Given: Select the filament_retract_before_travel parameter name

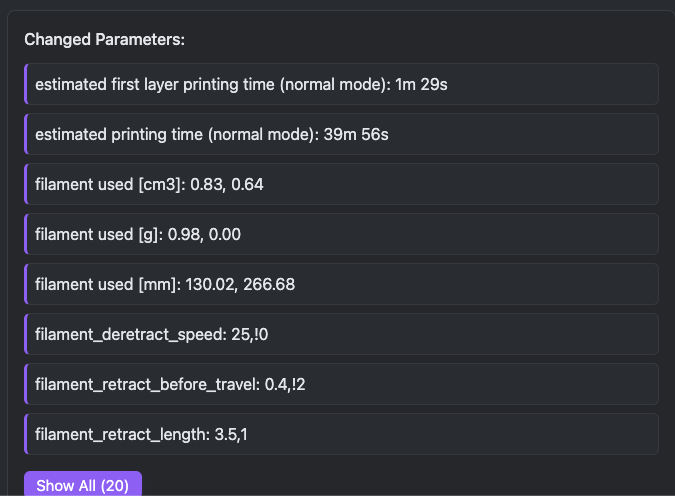Looking at the screenshot, I should tap(147, 384).
